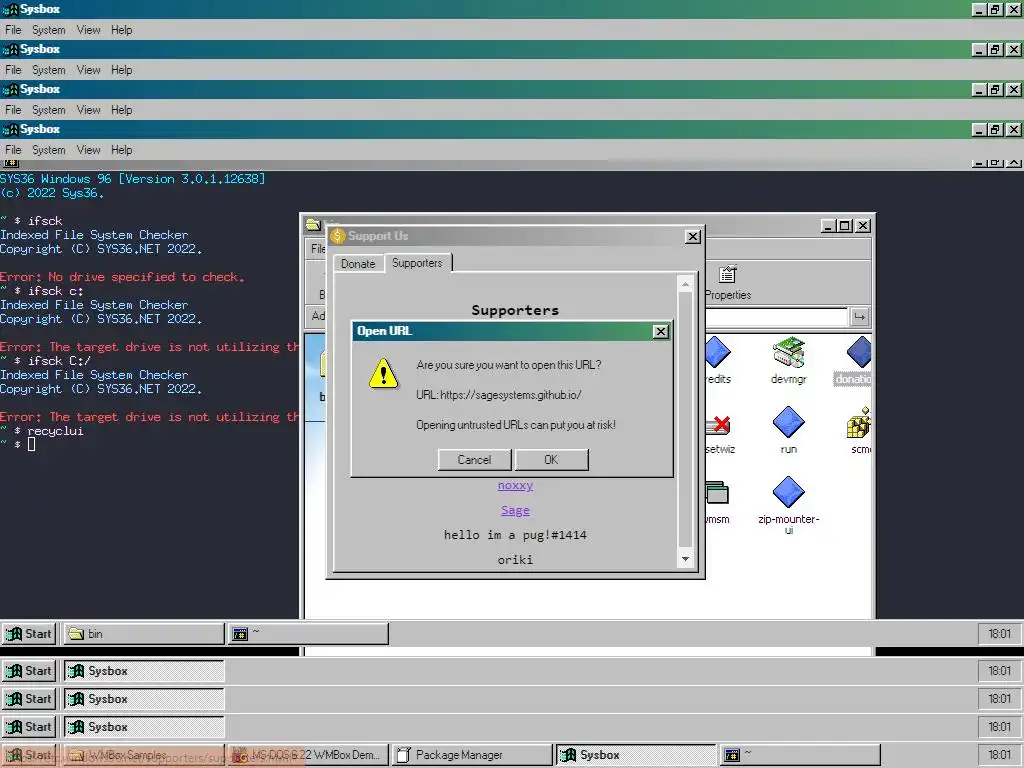1024x768 pixels.
Task: Click the outermost Sysbox window title icon
Action: [x=10, y=9]
